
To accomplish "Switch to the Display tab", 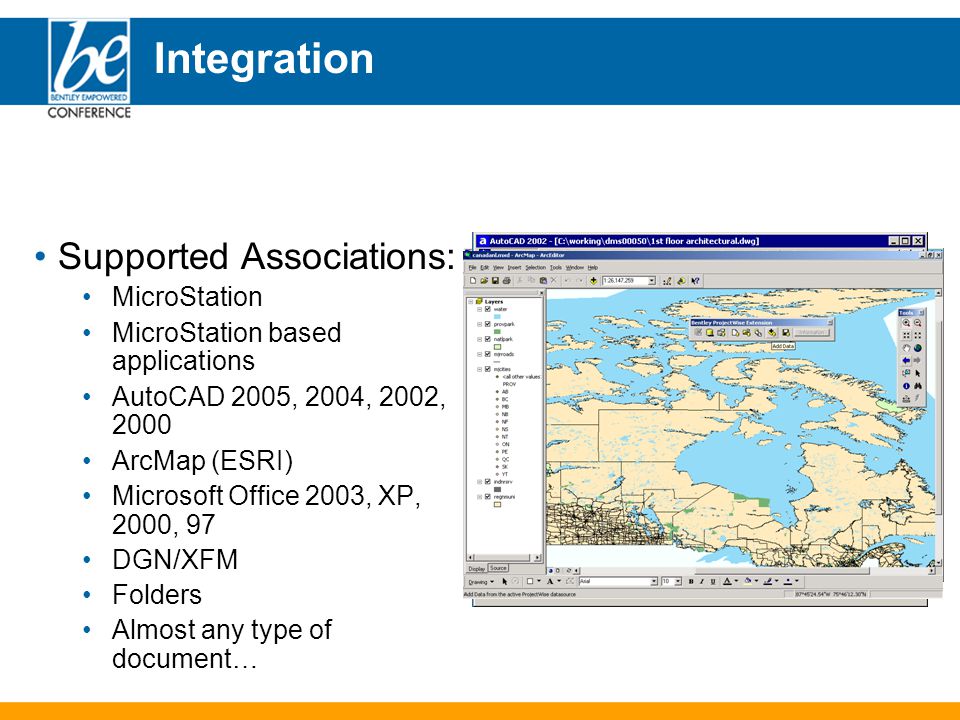I will (477, 569).
